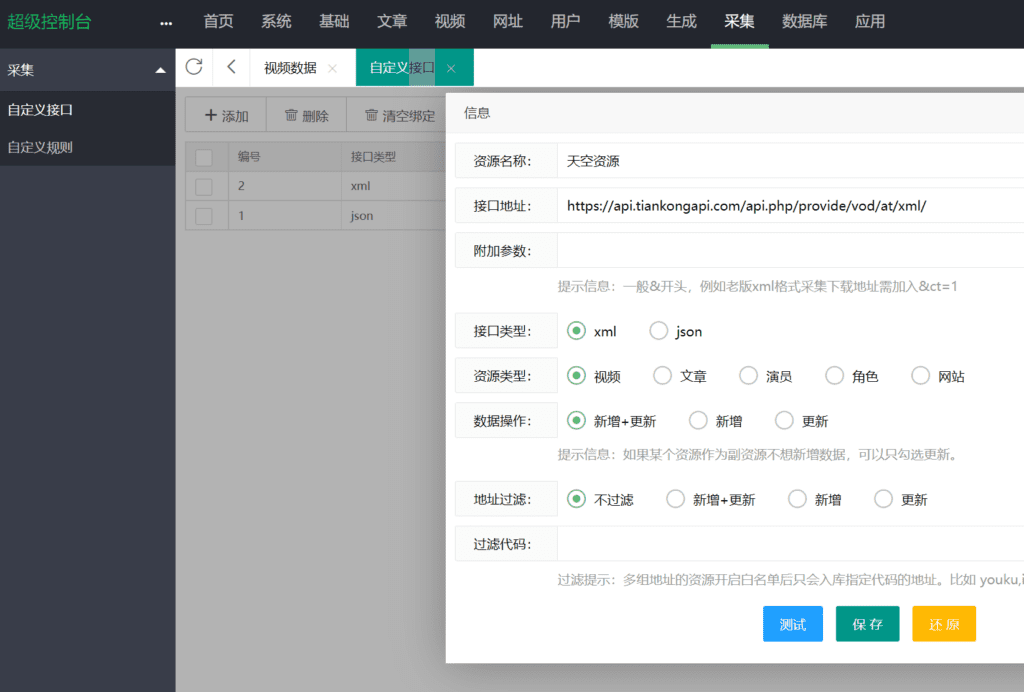Select 更新 under 数据操作
Viewport: 1024px width, 692px height.
point(784,421)
